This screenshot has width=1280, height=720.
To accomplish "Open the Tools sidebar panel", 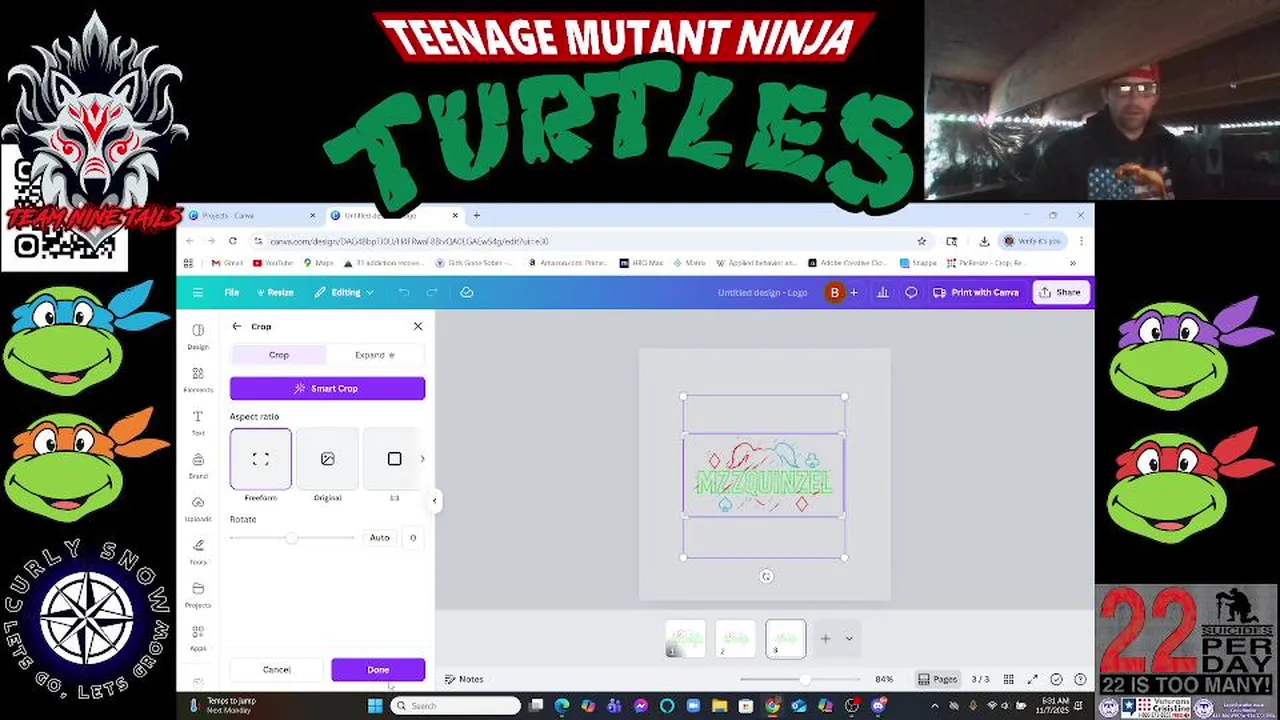I will pos(198,552).
